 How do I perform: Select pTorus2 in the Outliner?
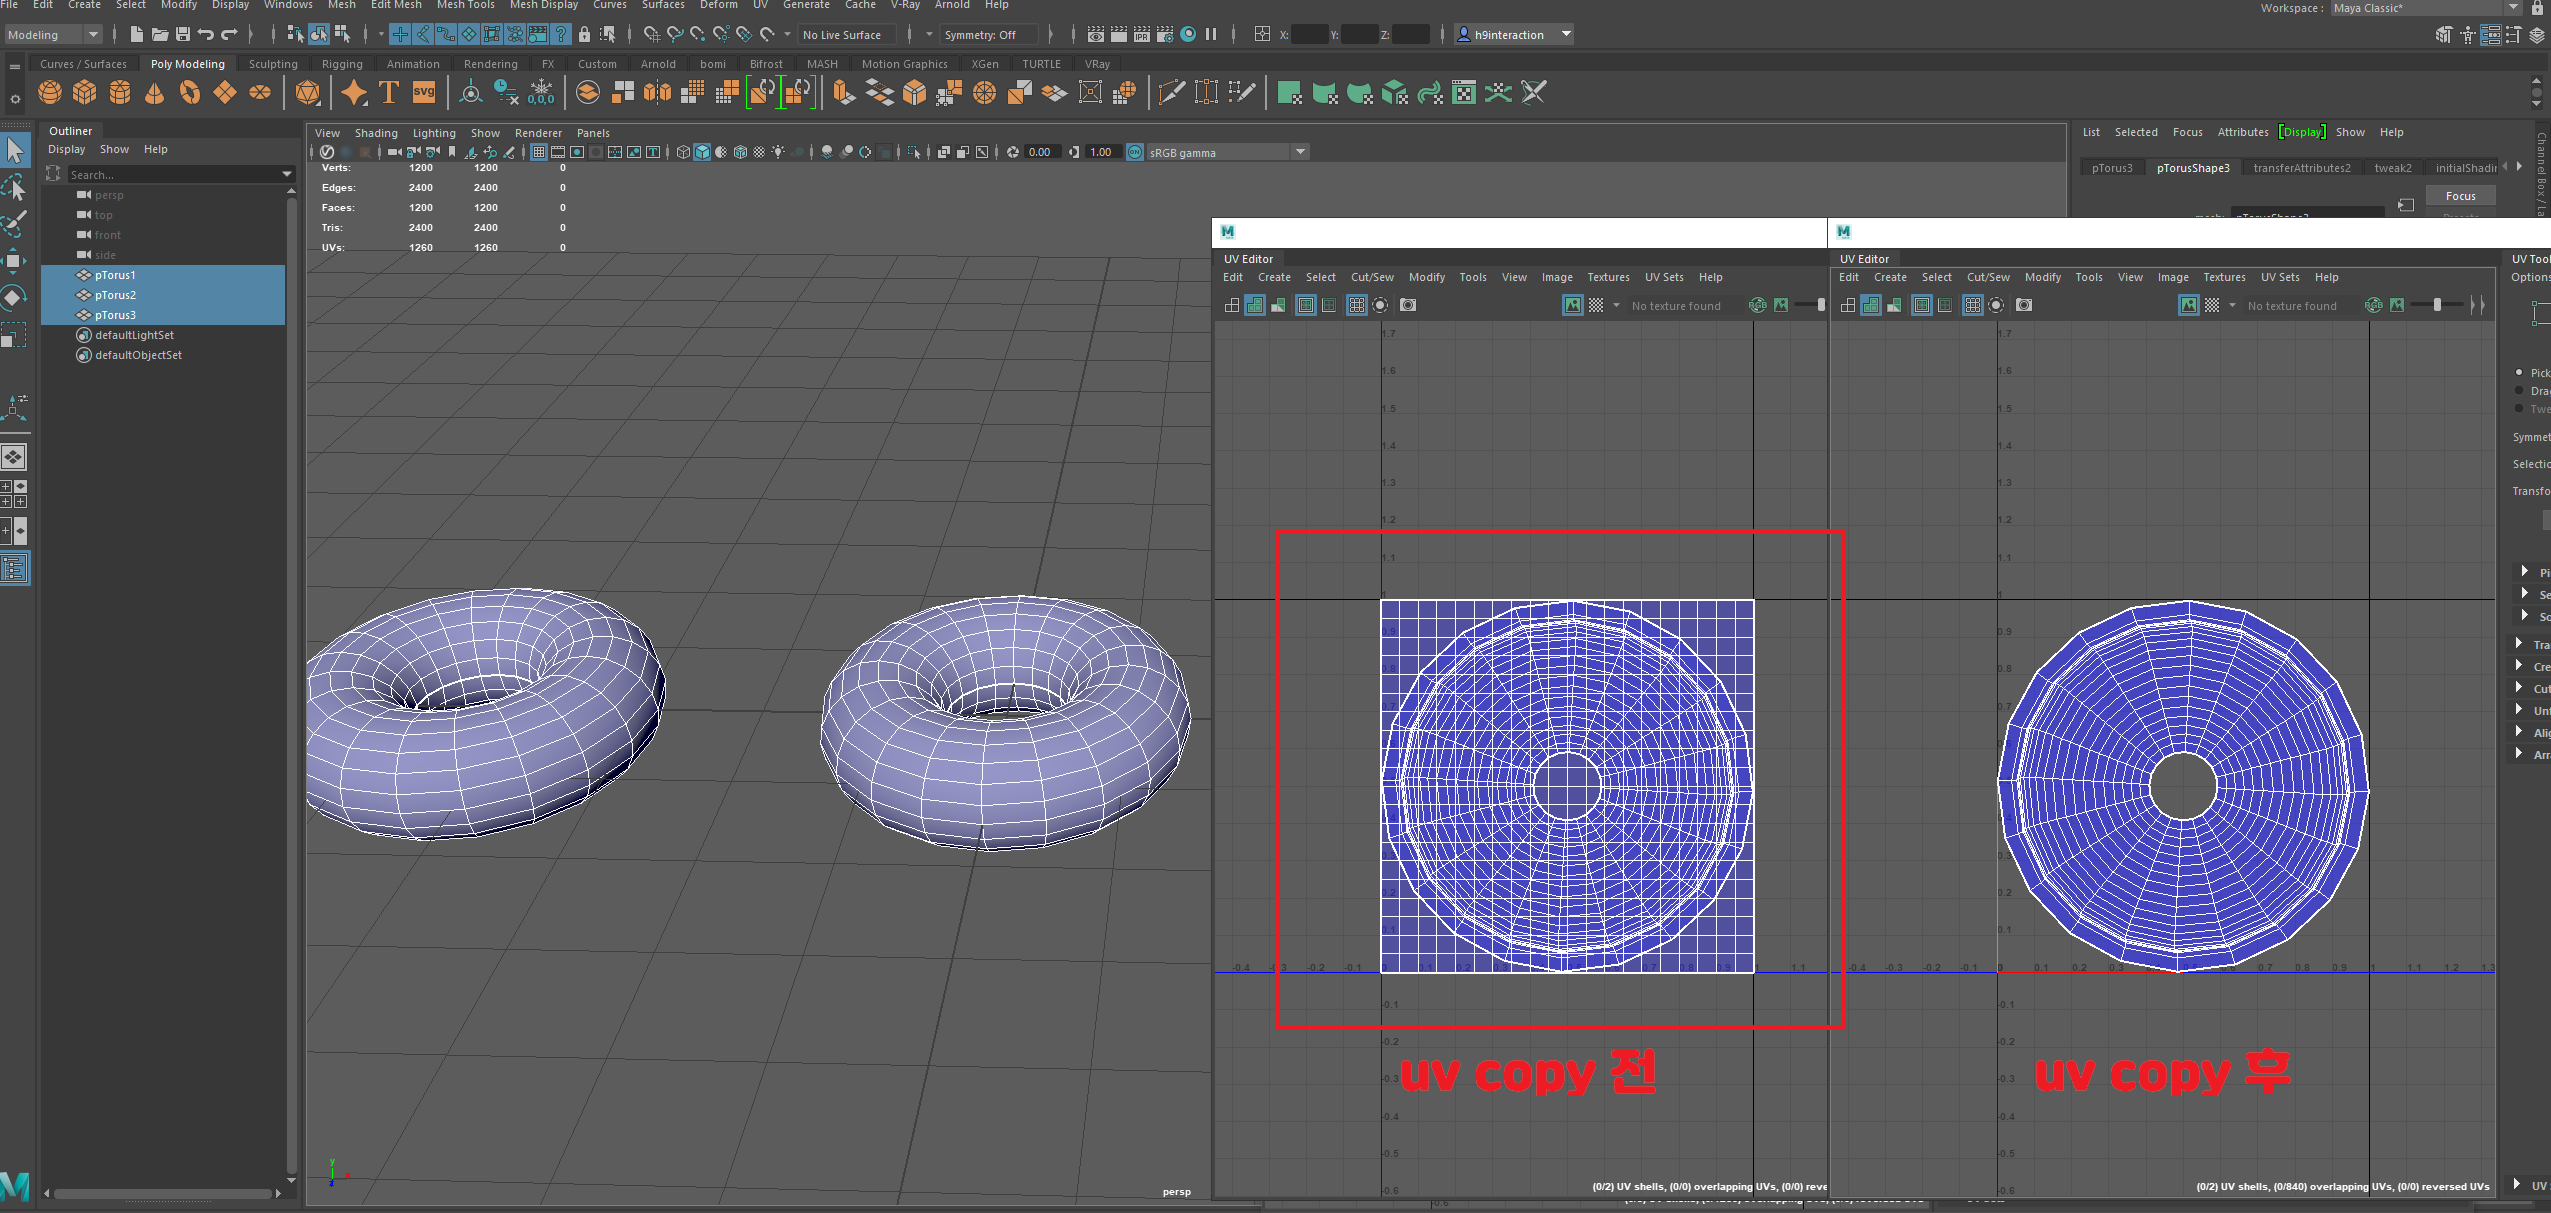click(115, 295)
